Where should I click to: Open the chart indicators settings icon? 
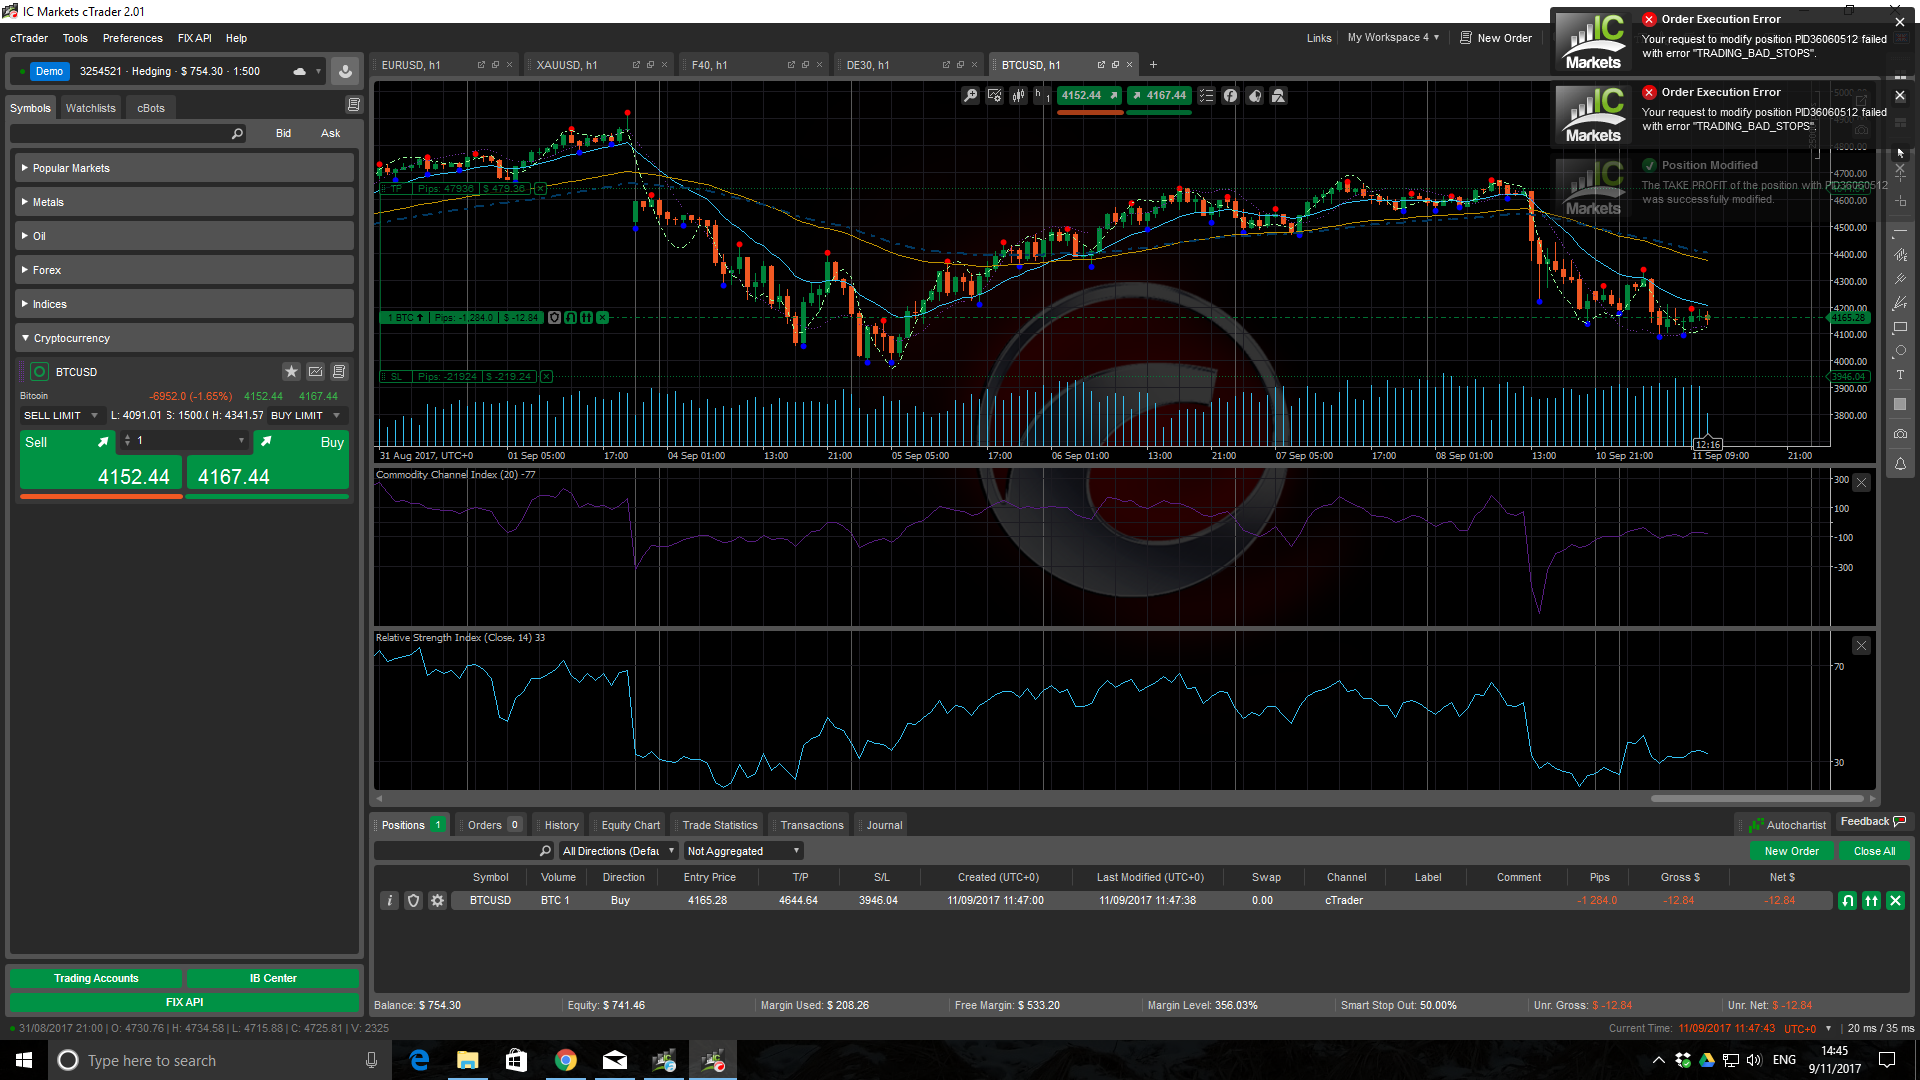(x=994, y=96)
